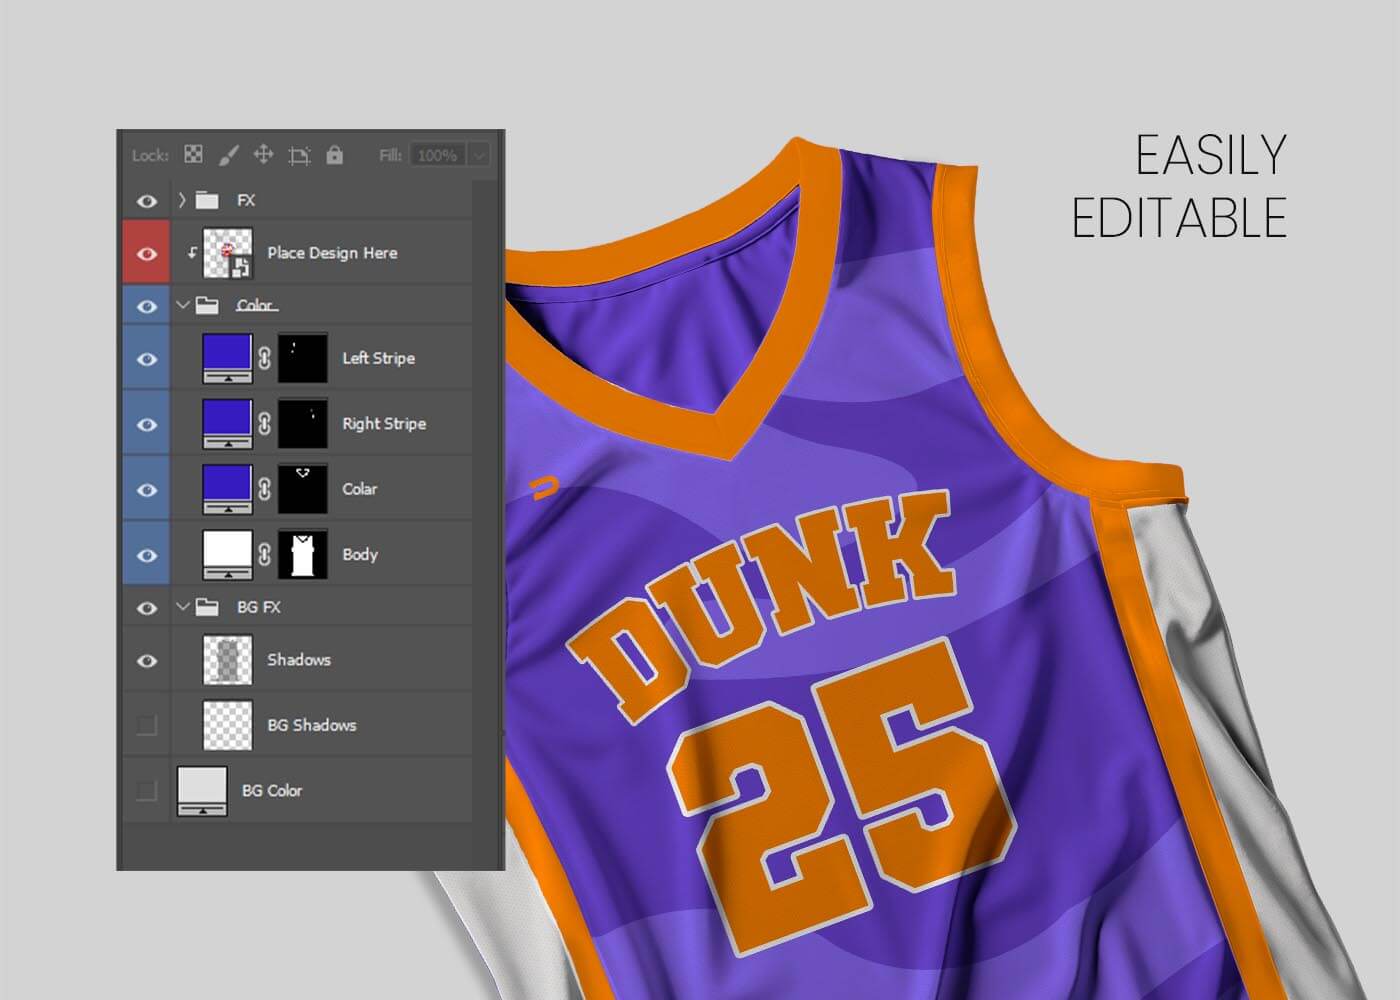Enable Lock image pixels (brush icon)
The image size is (1400, 1000).
pyautogui.click(x=227, y=154)
